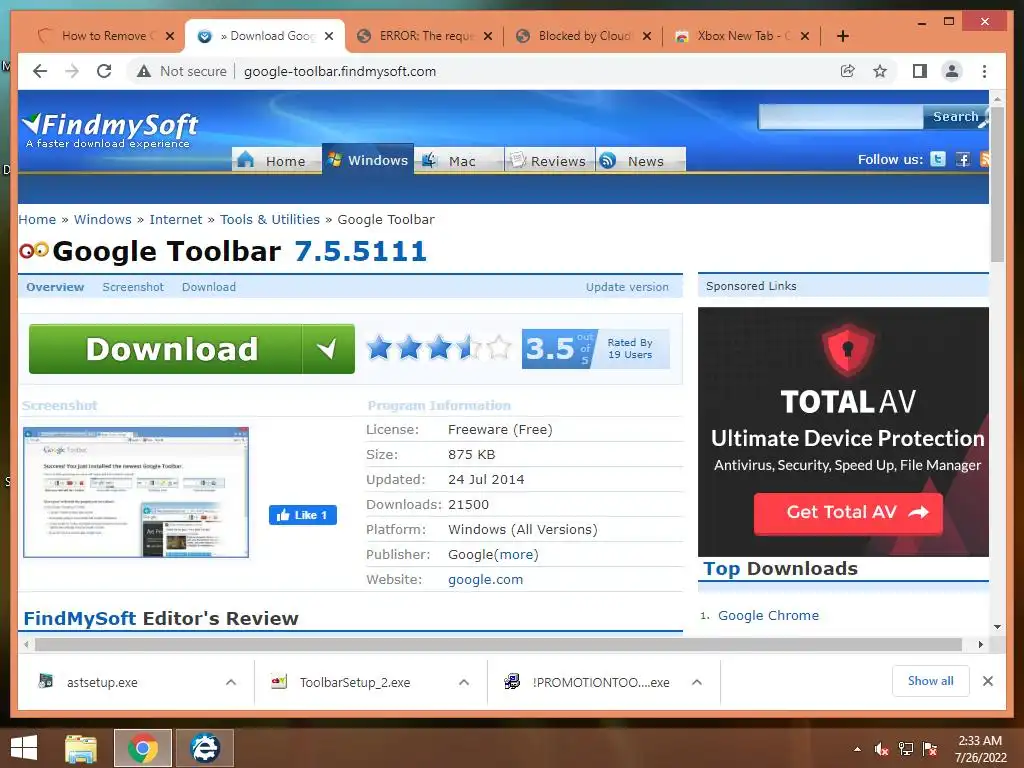Image resolution: width=1024 pixels, height=768 pixels.
Task: Click the Facebook Like button
Action: [x=302, y=515]
